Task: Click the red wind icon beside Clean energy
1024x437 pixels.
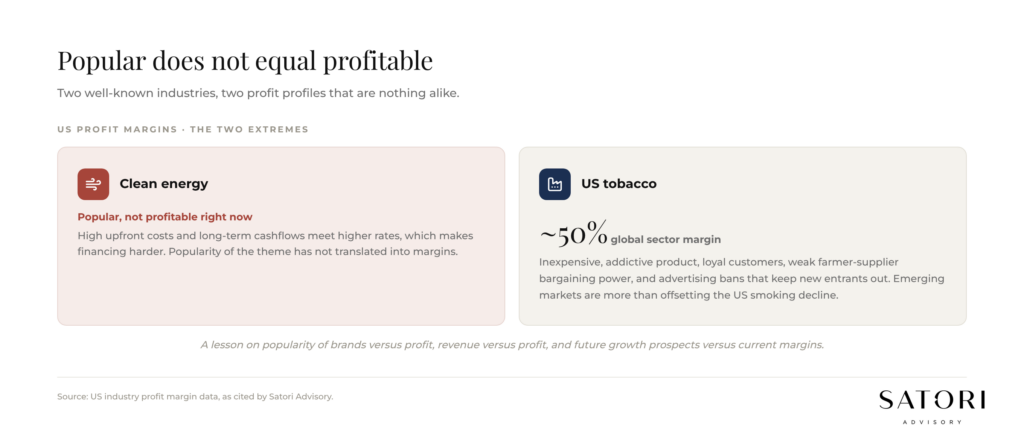Action: (x=93, y=184)
